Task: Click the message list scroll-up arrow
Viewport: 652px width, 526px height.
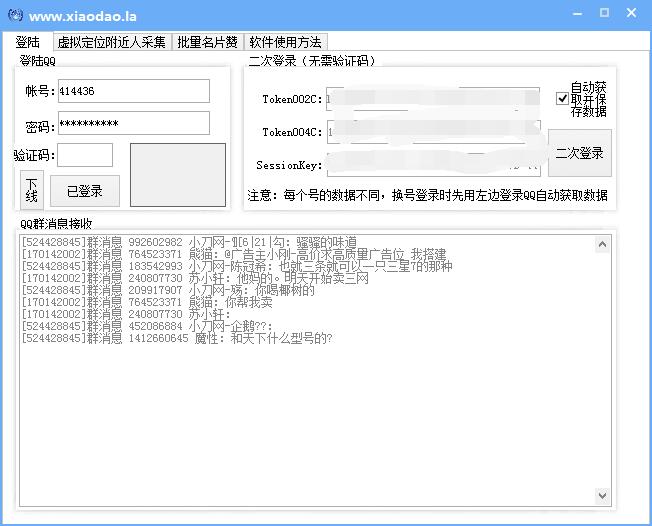Action: [x=602, y=244]
